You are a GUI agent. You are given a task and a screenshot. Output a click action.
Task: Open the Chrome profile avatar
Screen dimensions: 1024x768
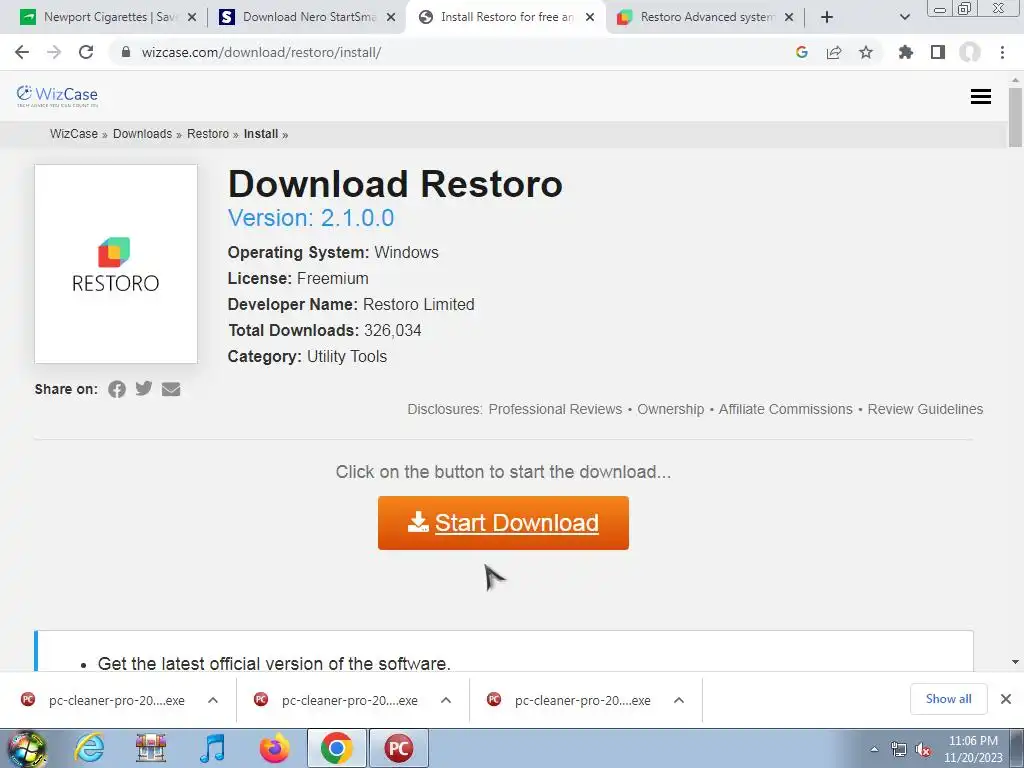(x=970, y=52)
